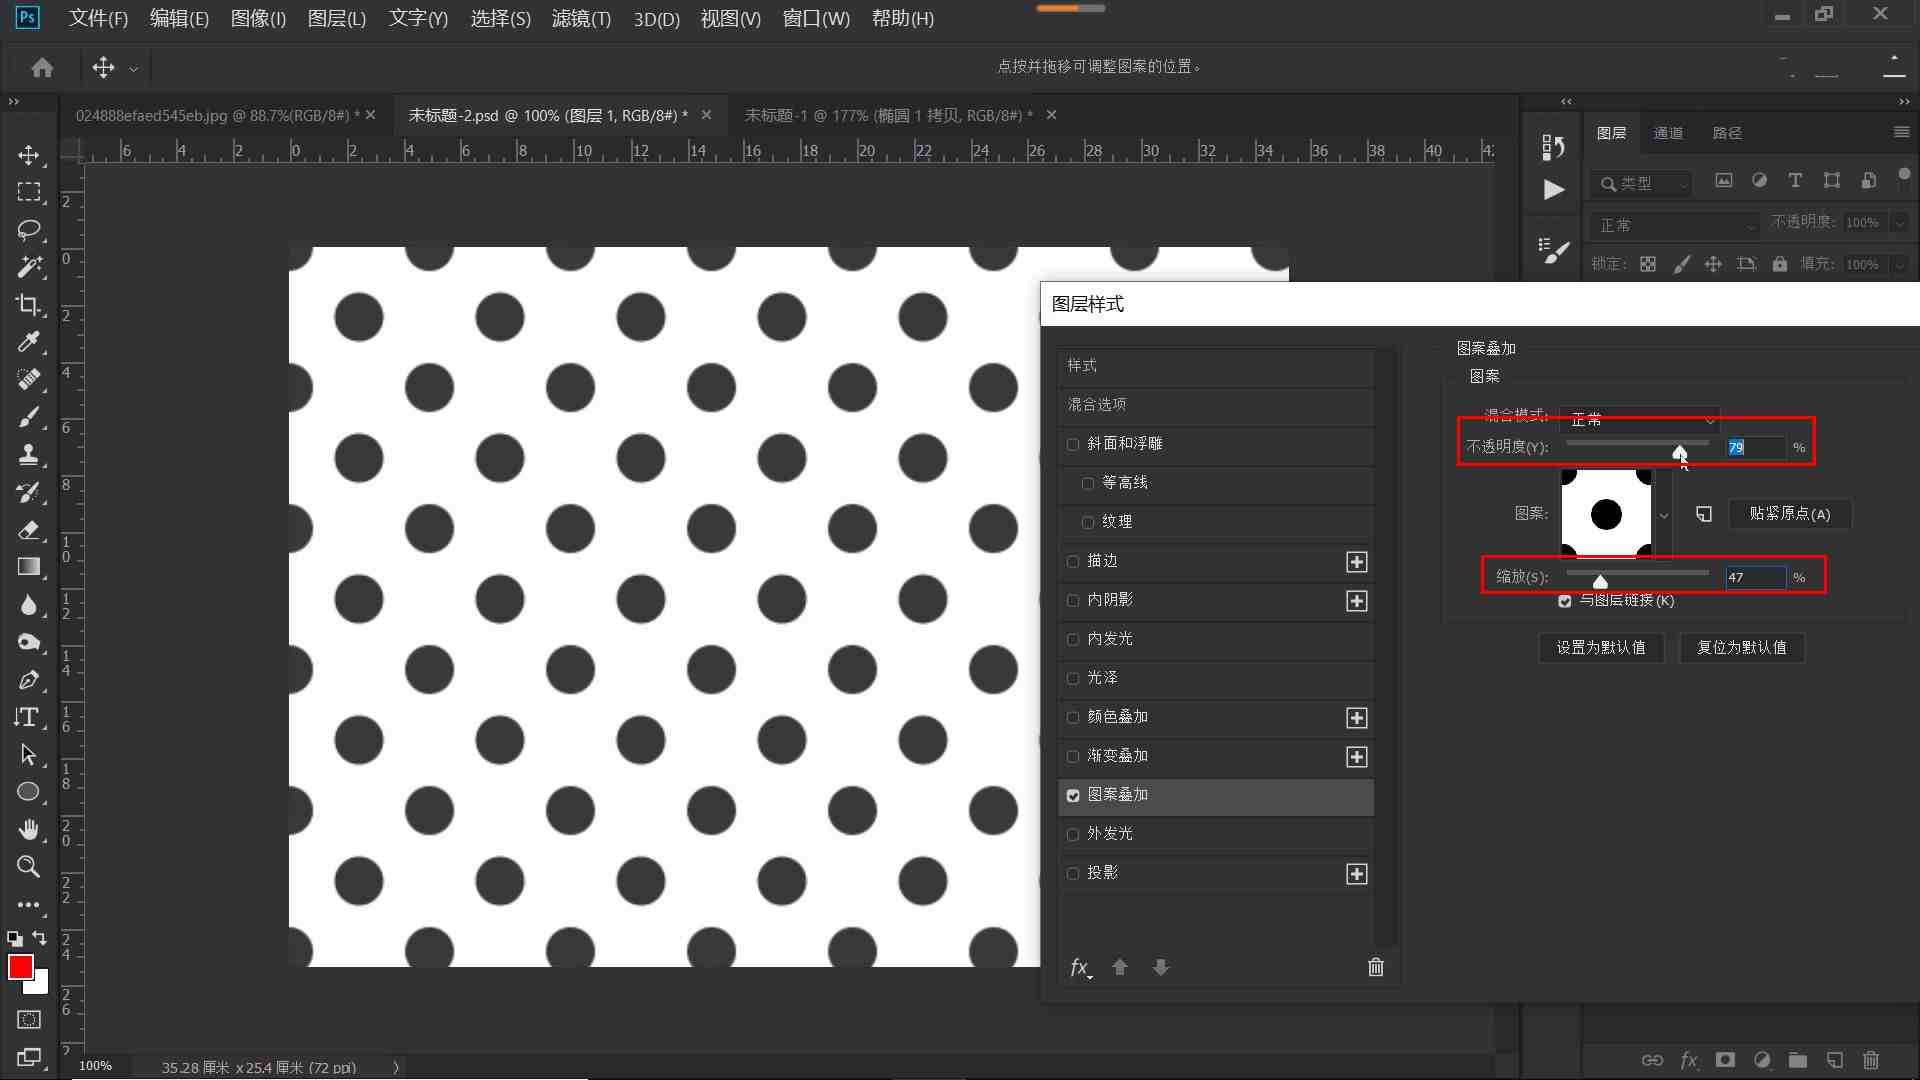
Task: Add another 投影 effect plus button
Action: pos(1357,874)
